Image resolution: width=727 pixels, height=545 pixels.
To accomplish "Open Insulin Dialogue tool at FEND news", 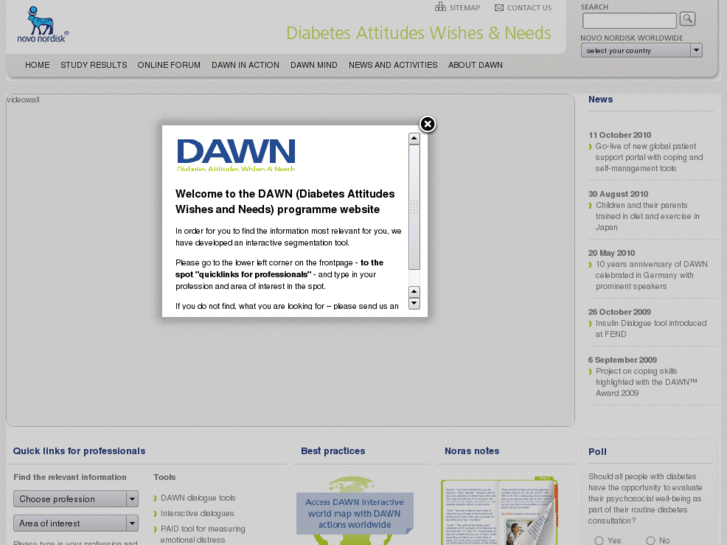I will click(651, 328).
